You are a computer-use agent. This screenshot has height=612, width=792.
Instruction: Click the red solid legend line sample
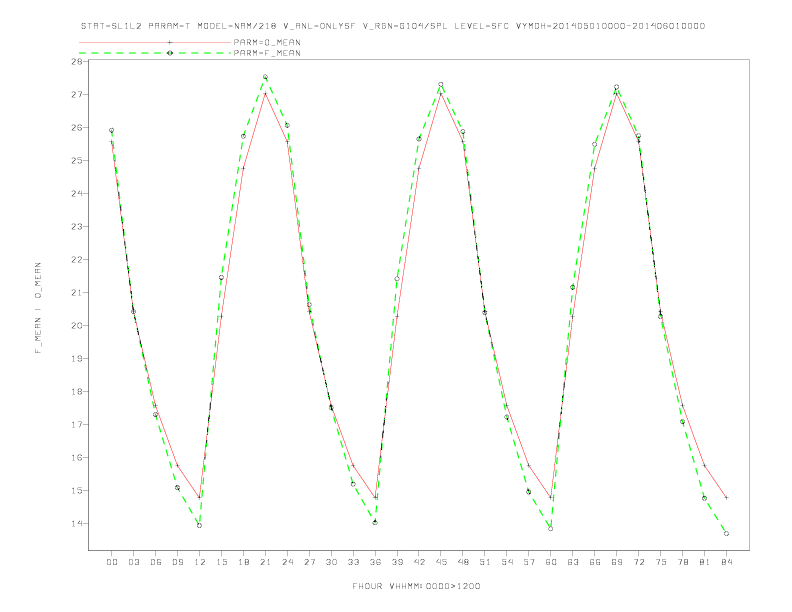tap(155, 42)
